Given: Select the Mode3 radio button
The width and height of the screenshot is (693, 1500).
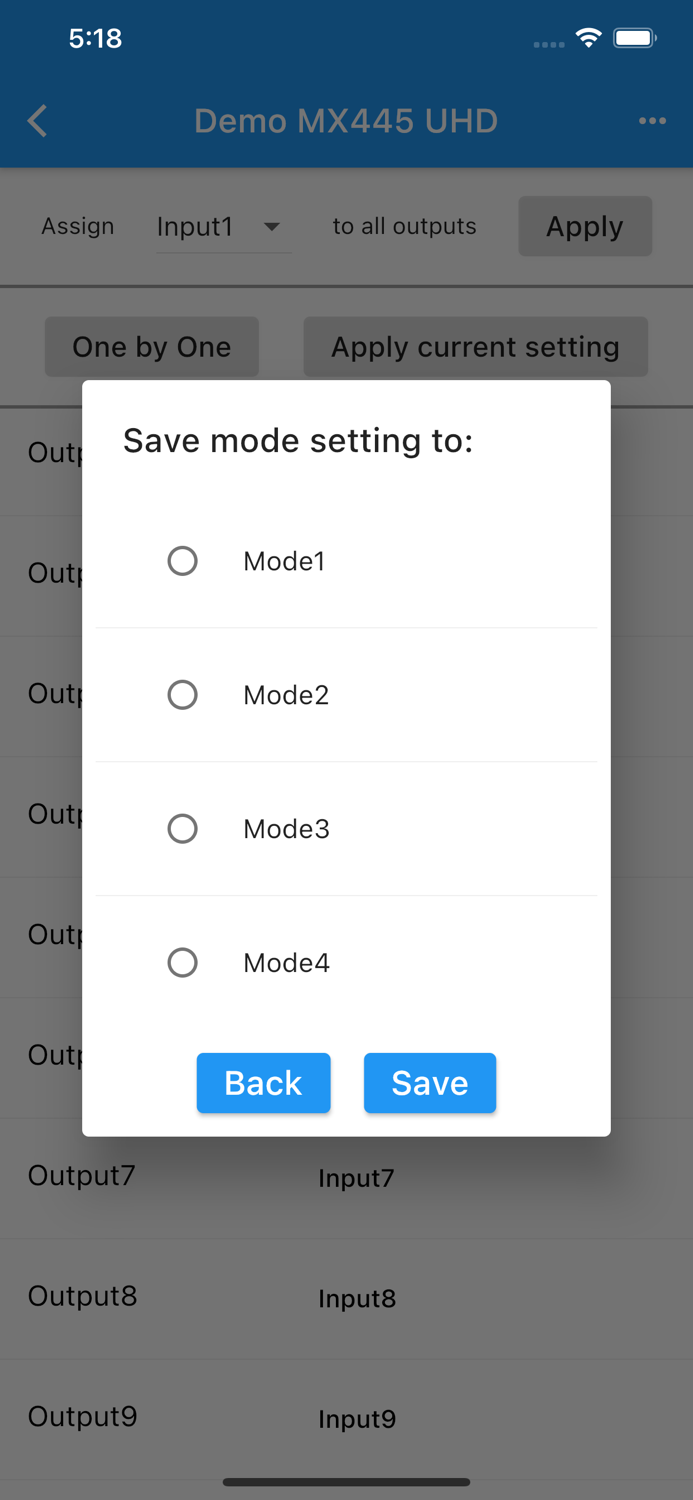Looking at the screenshot, I should pyautogui.click(x=182, y=829).
